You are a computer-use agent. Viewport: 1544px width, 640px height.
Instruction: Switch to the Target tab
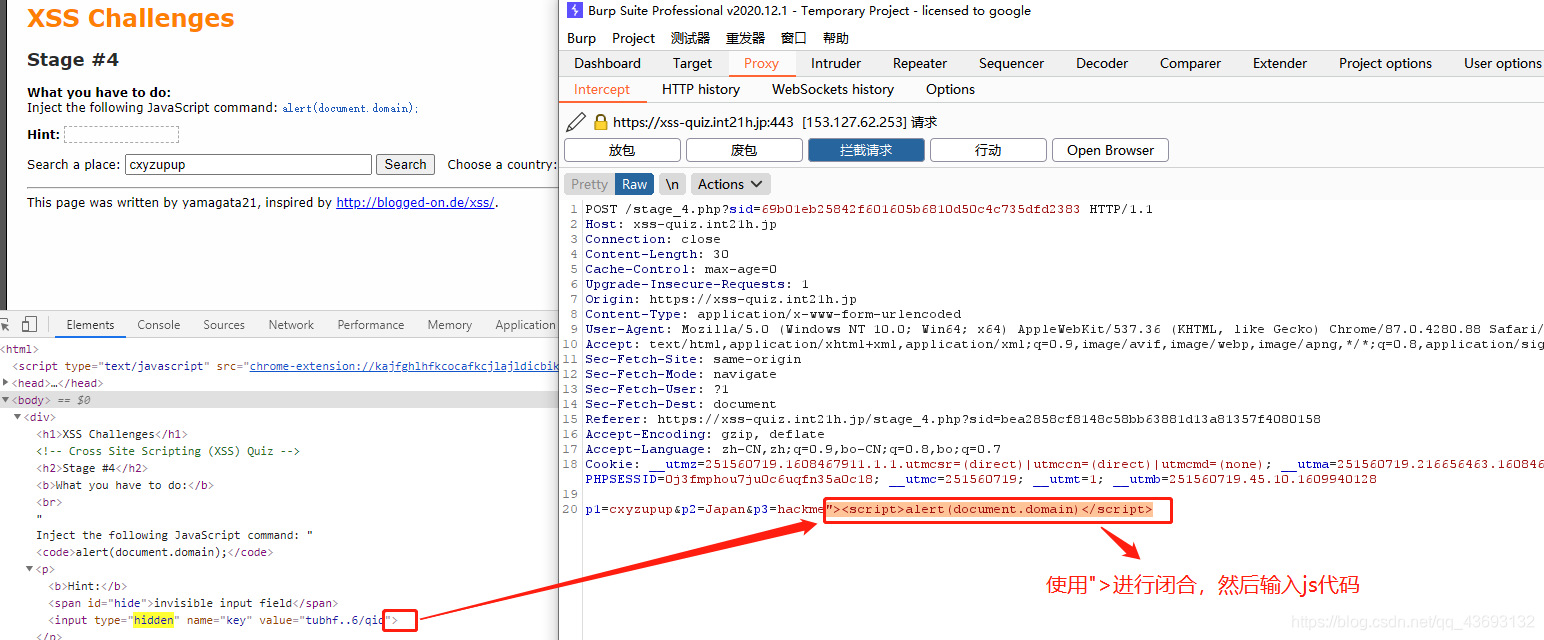[692, 63]
